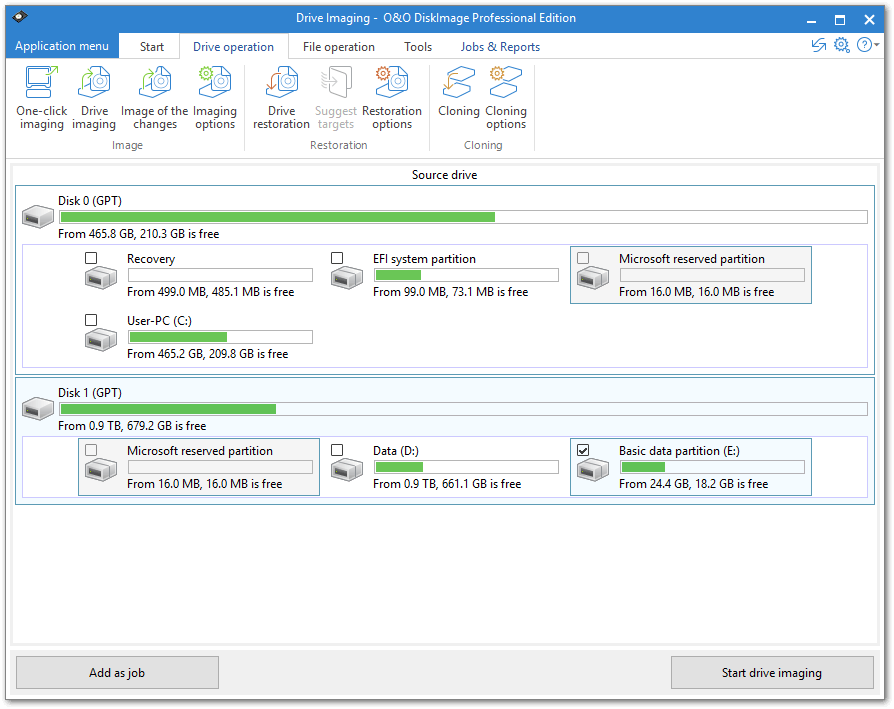Viewport: 894px width, 709px height.
Task: Click the app logo in title bar
Action: tap(19, 17)
